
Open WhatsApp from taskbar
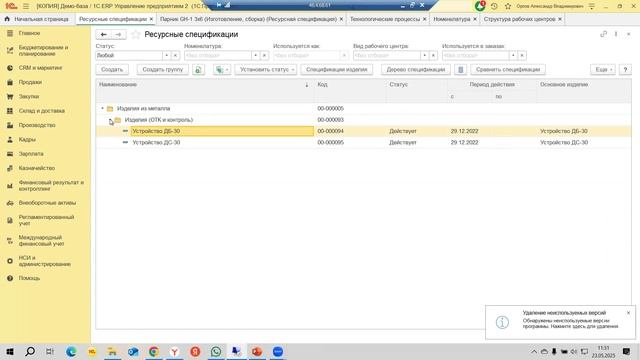tap(216, 351)
